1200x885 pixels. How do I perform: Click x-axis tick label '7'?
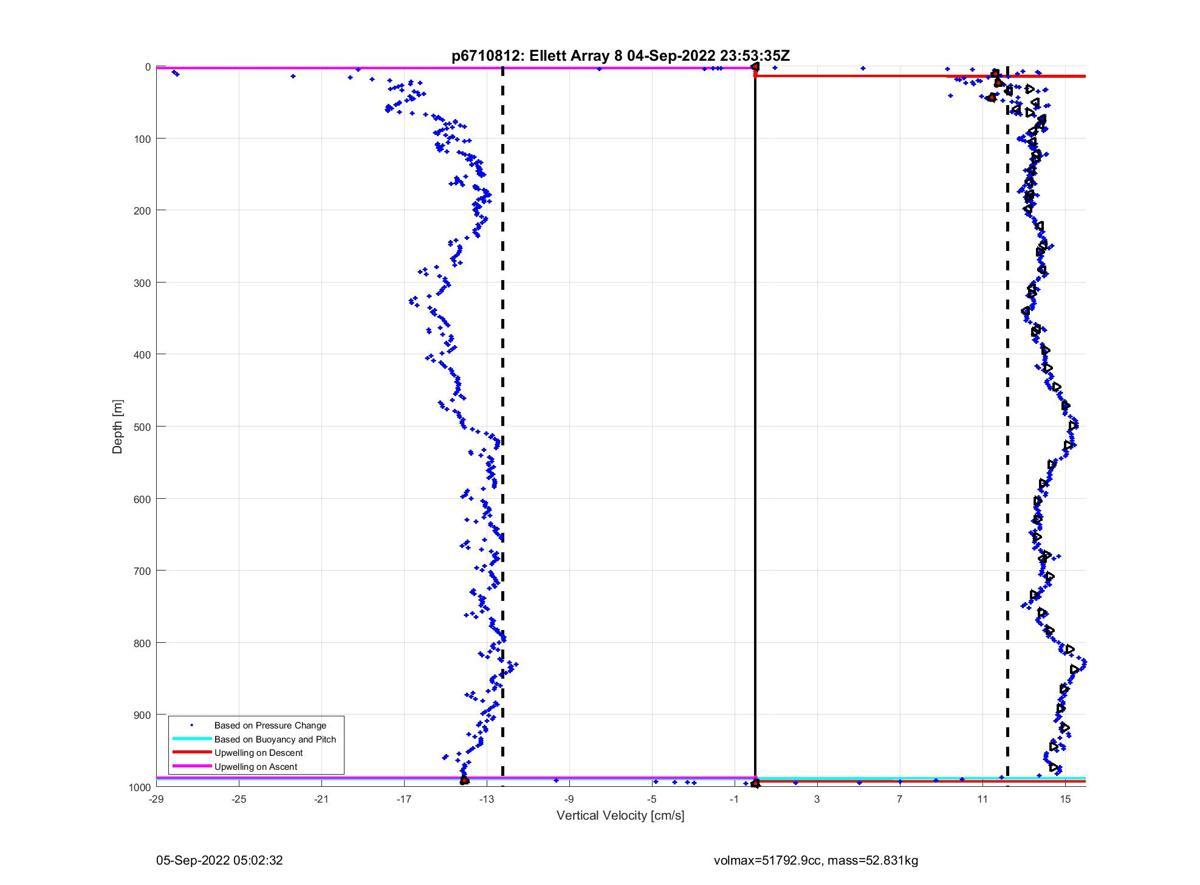(x=900, y=799)
